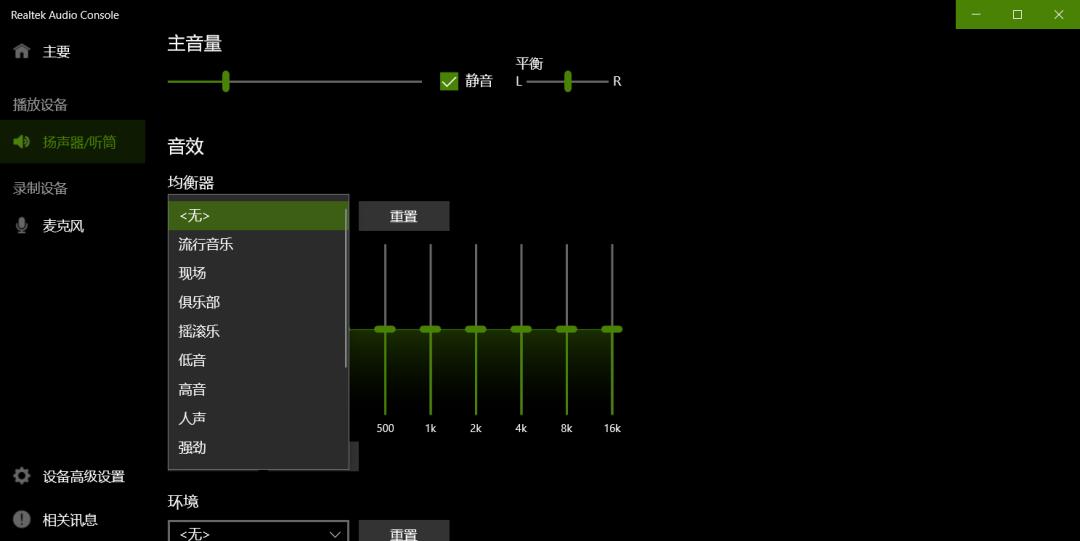Image resolution: width=1080 pixels, height=541 pixels.
Task: Choose 俱乐部 equalizer preset
Action: pyautogui.click(x=258, y=303)
